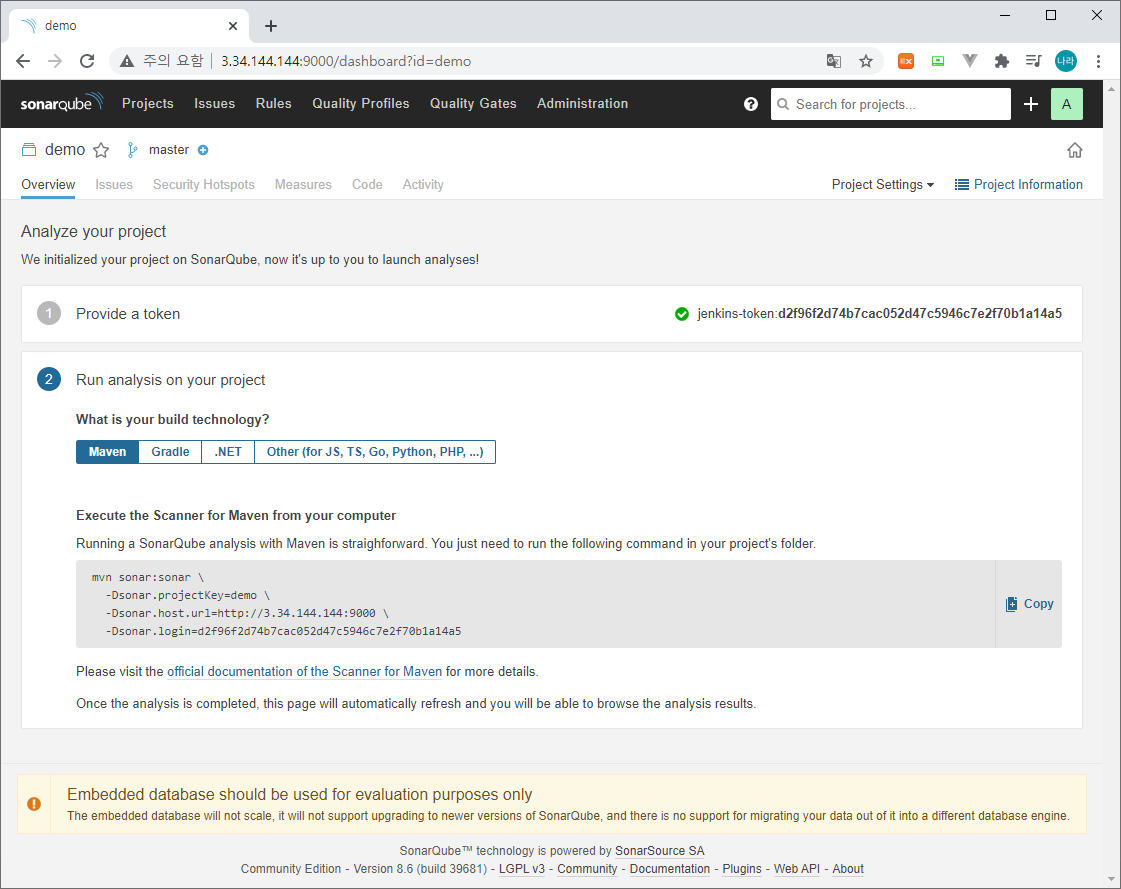Select Maven build technology
This screenshot has width=1121, height=889.
(x=107, y=452)
